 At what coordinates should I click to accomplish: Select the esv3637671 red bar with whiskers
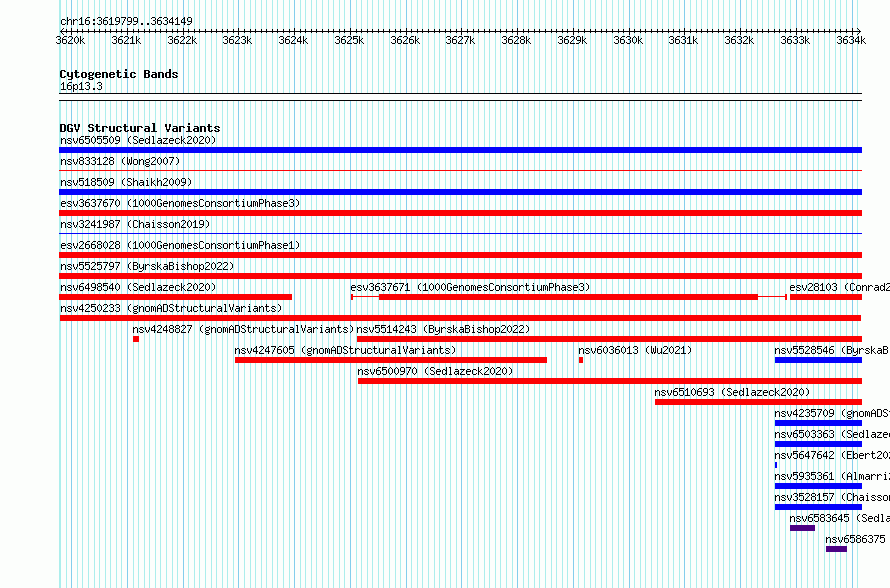point(569,297)
